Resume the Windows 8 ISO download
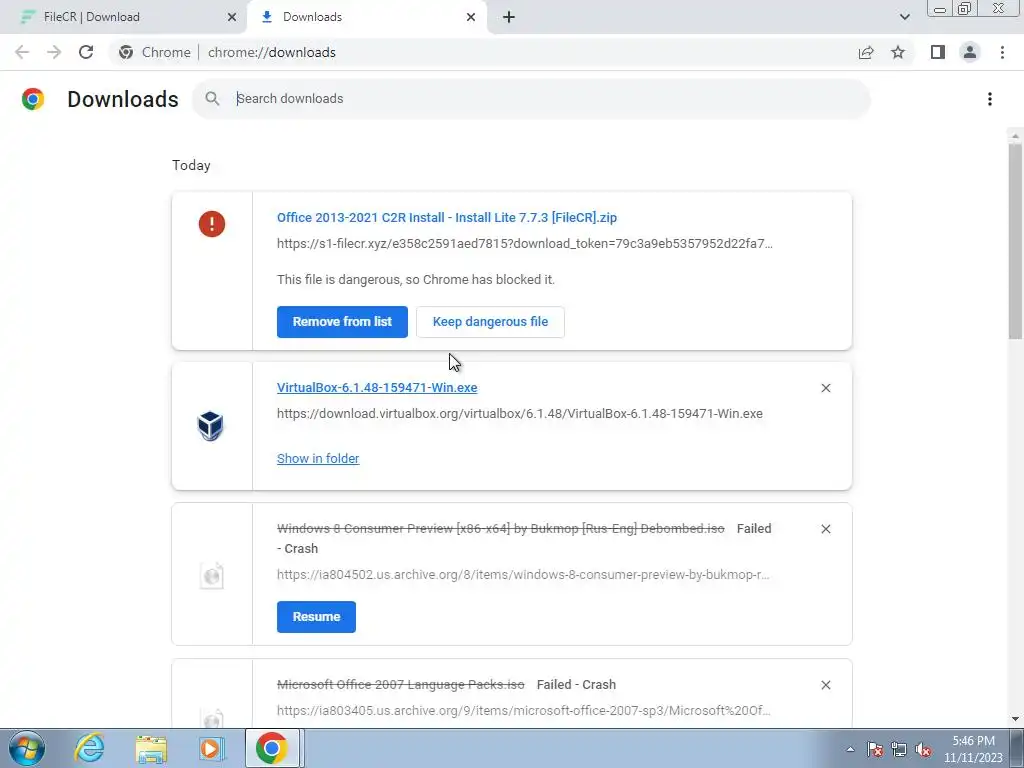 pyautogui.click(x=316, y=617)
